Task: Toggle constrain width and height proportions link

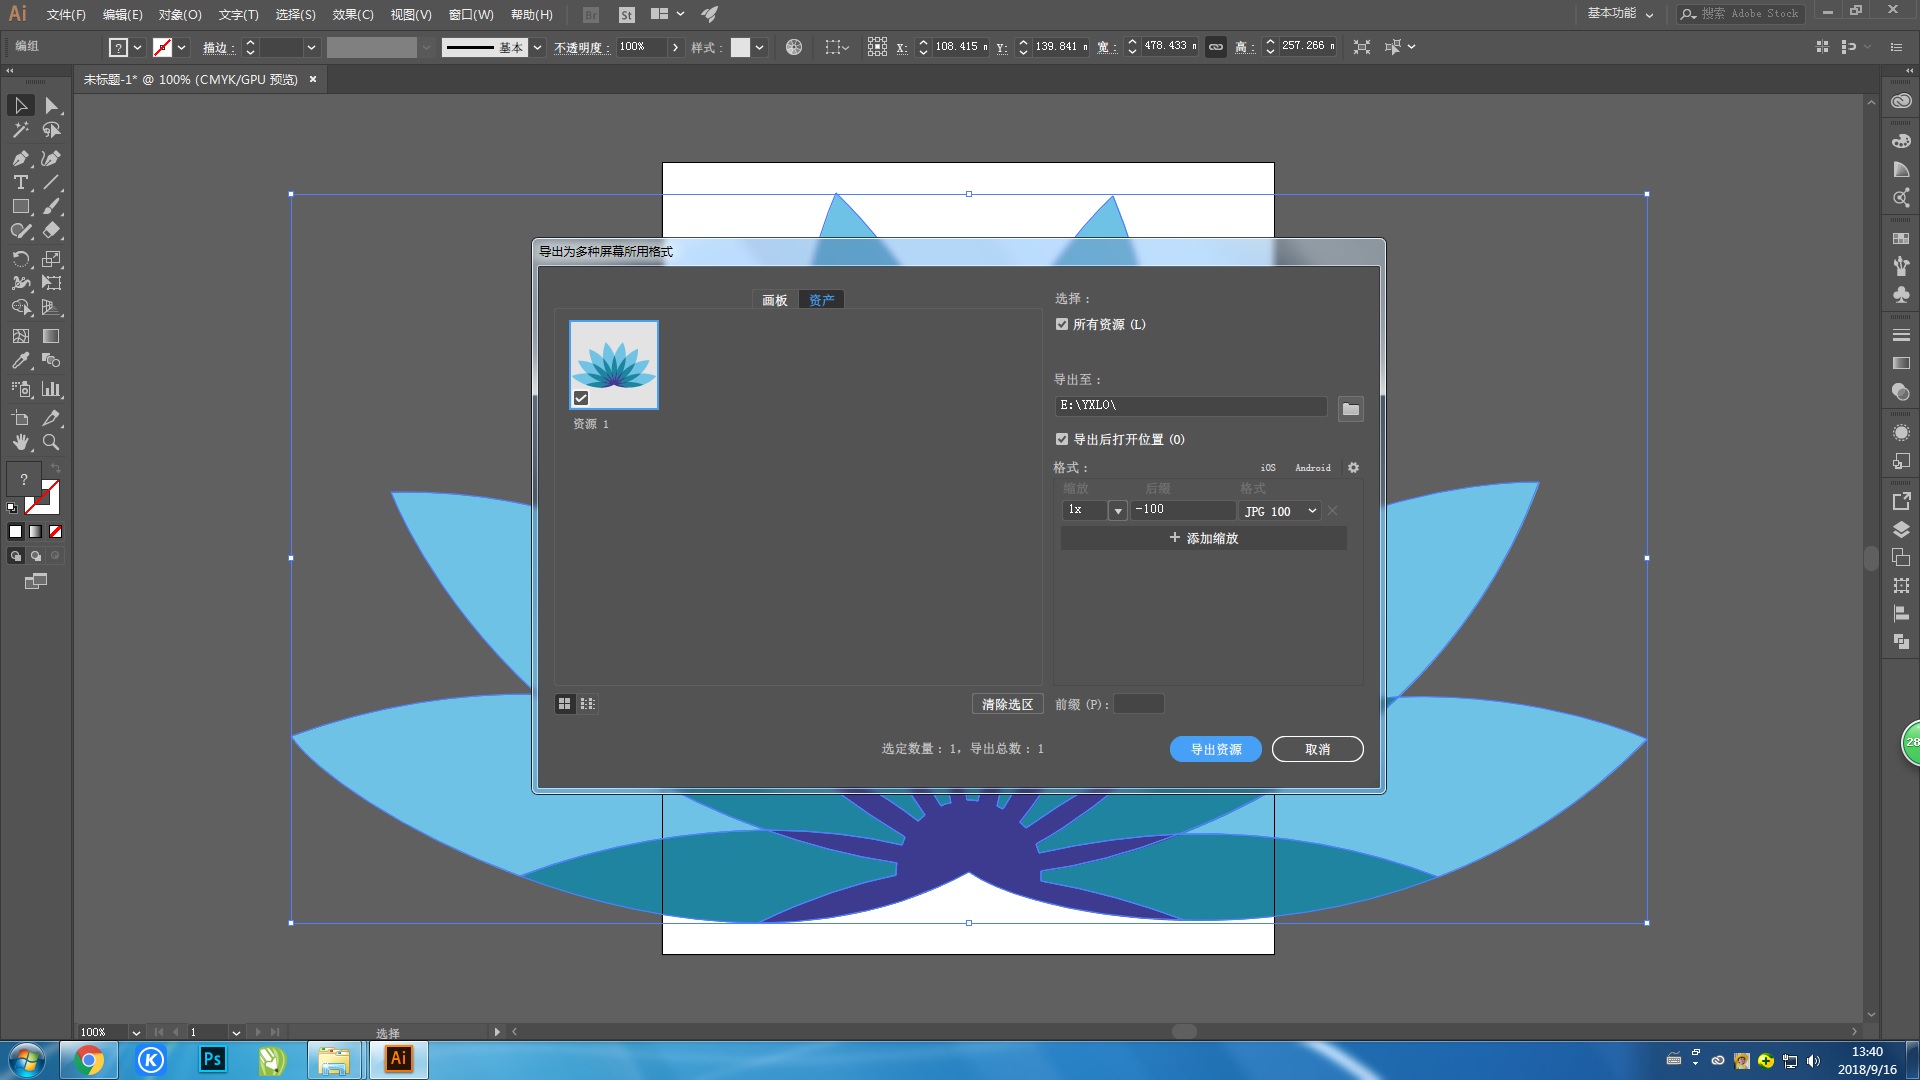Action: point(1216,47)
